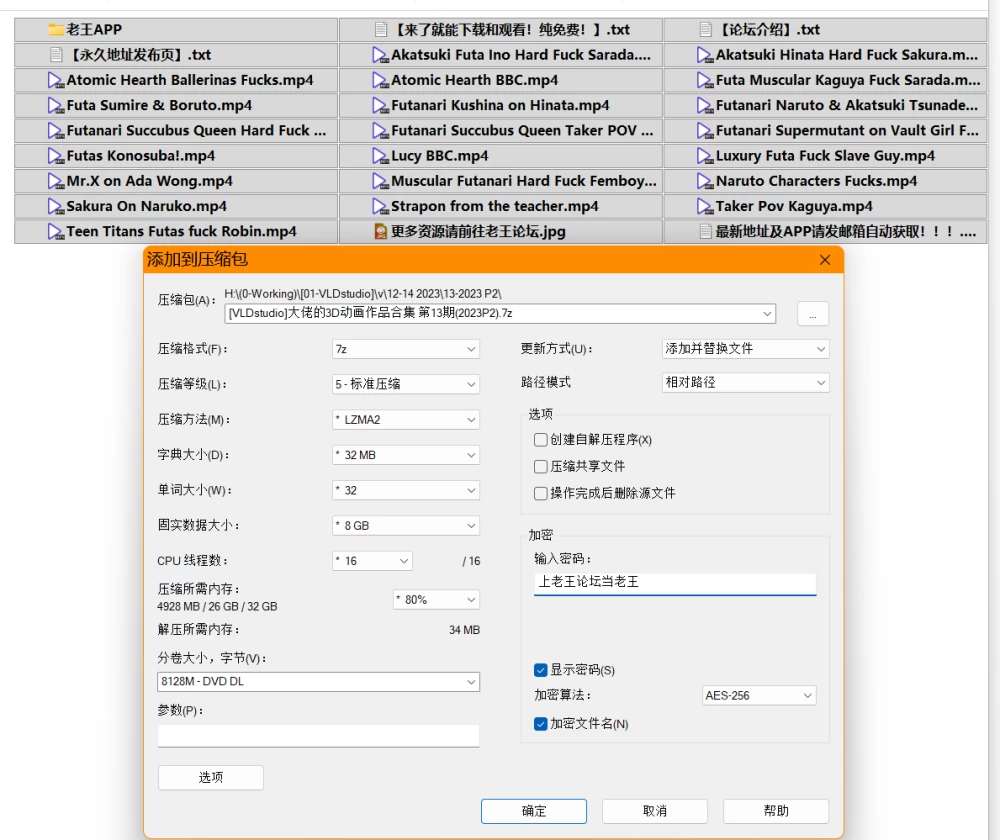This screenshot has height=840, width=1000.
Task: Open the CPU 线程数 16 dropdown
Action: point(372,561)
